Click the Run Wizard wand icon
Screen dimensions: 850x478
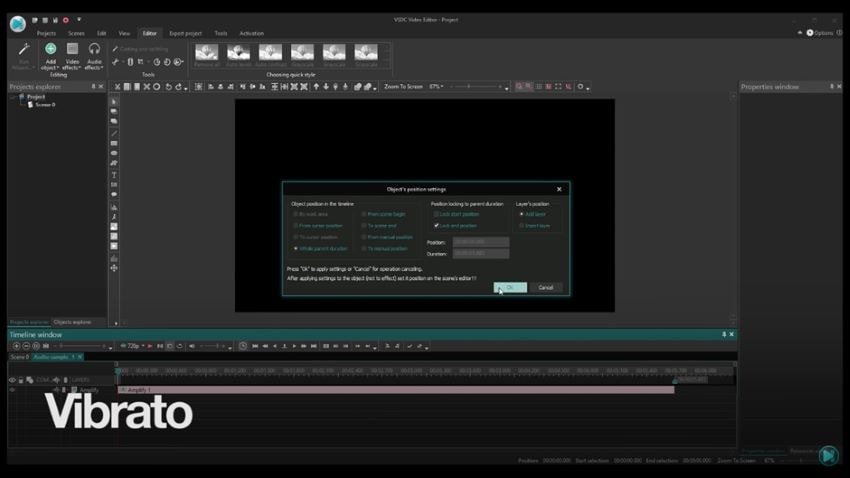[24, 49]
